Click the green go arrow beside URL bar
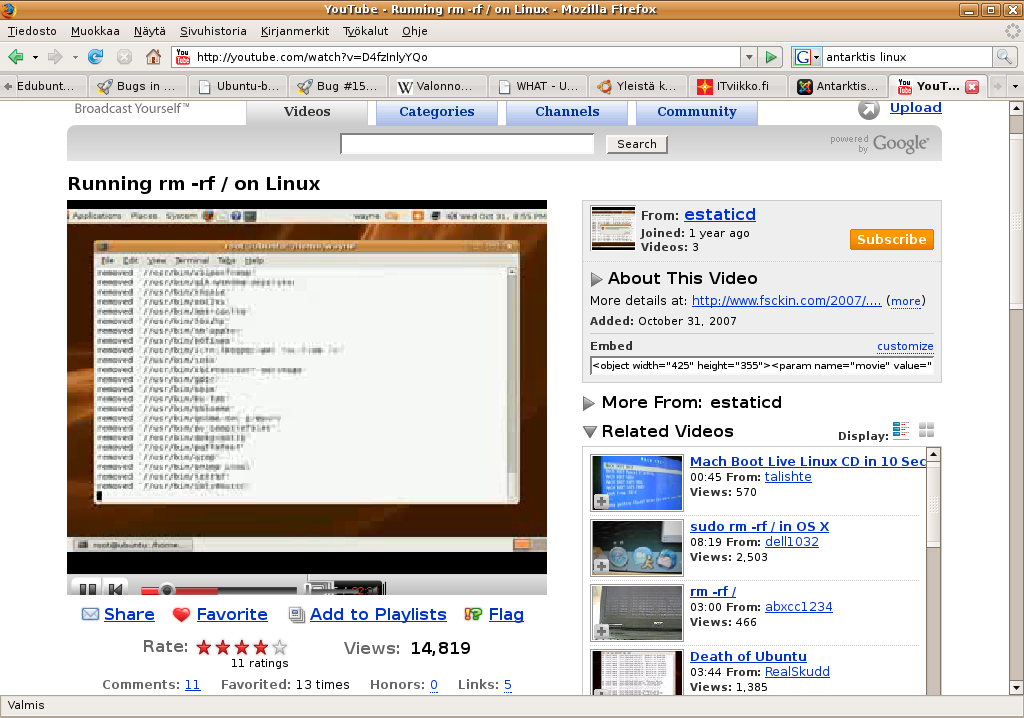Image resolution: width=1024 pixels, height=718 pixels. (x=771, y=57)
